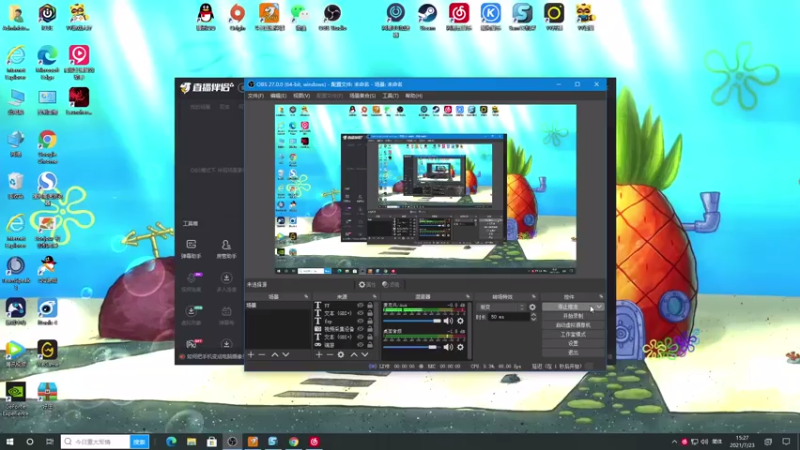
Task: Pop out the 混音器 dock panel
Action: (x=467, y=296)
